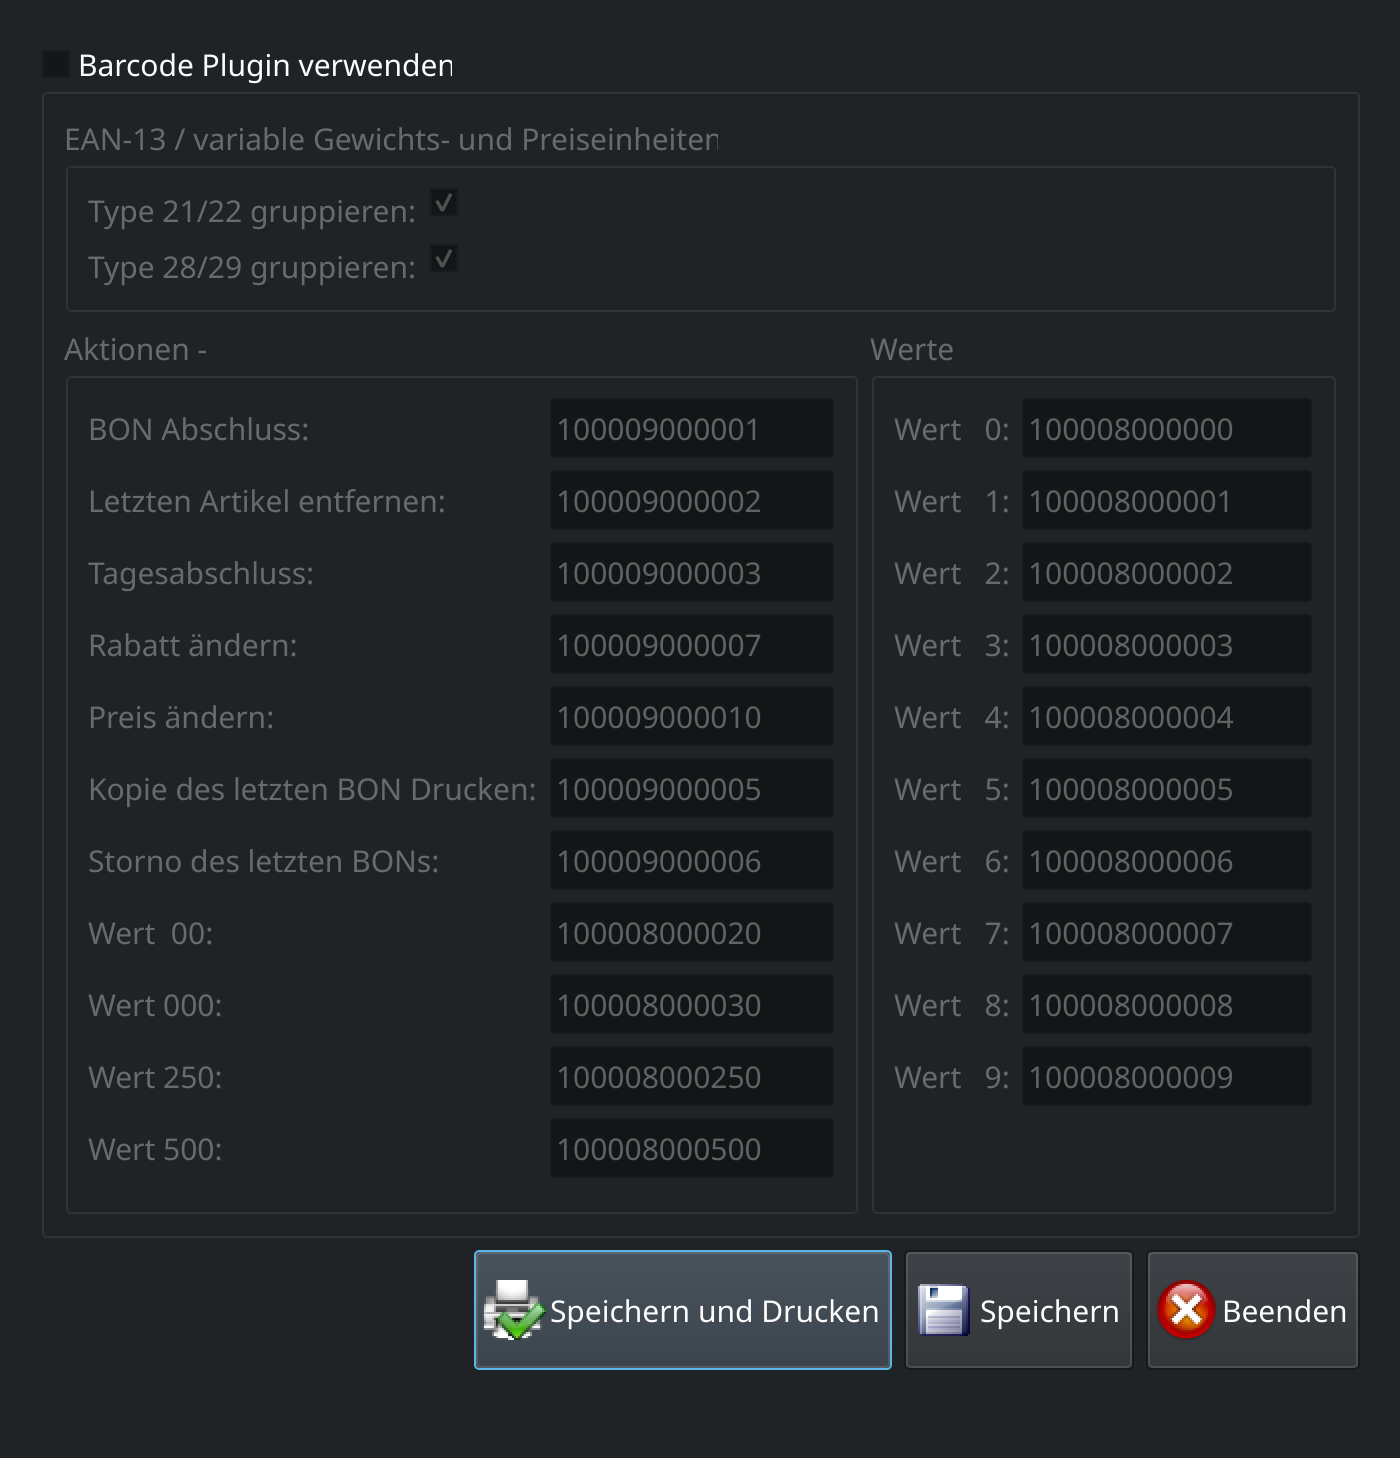Select the Wert 0 value field

[x=1167, y=429]
